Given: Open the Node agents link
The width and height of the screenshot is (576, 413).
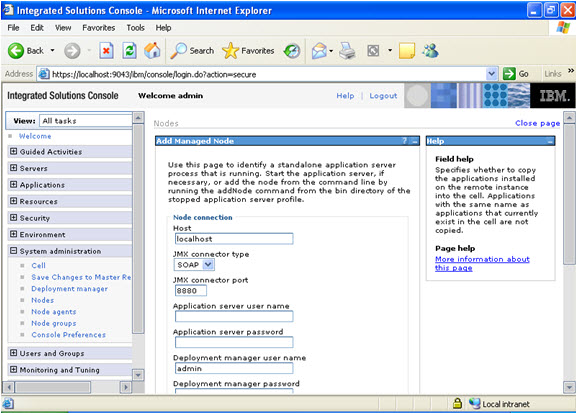Looking at the screenshot, I should 54,312.
